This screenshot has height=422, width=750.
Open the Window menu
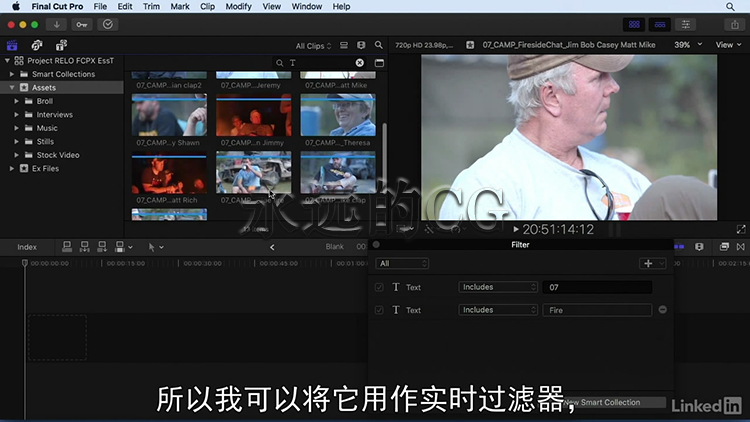[x=307, y=6]
